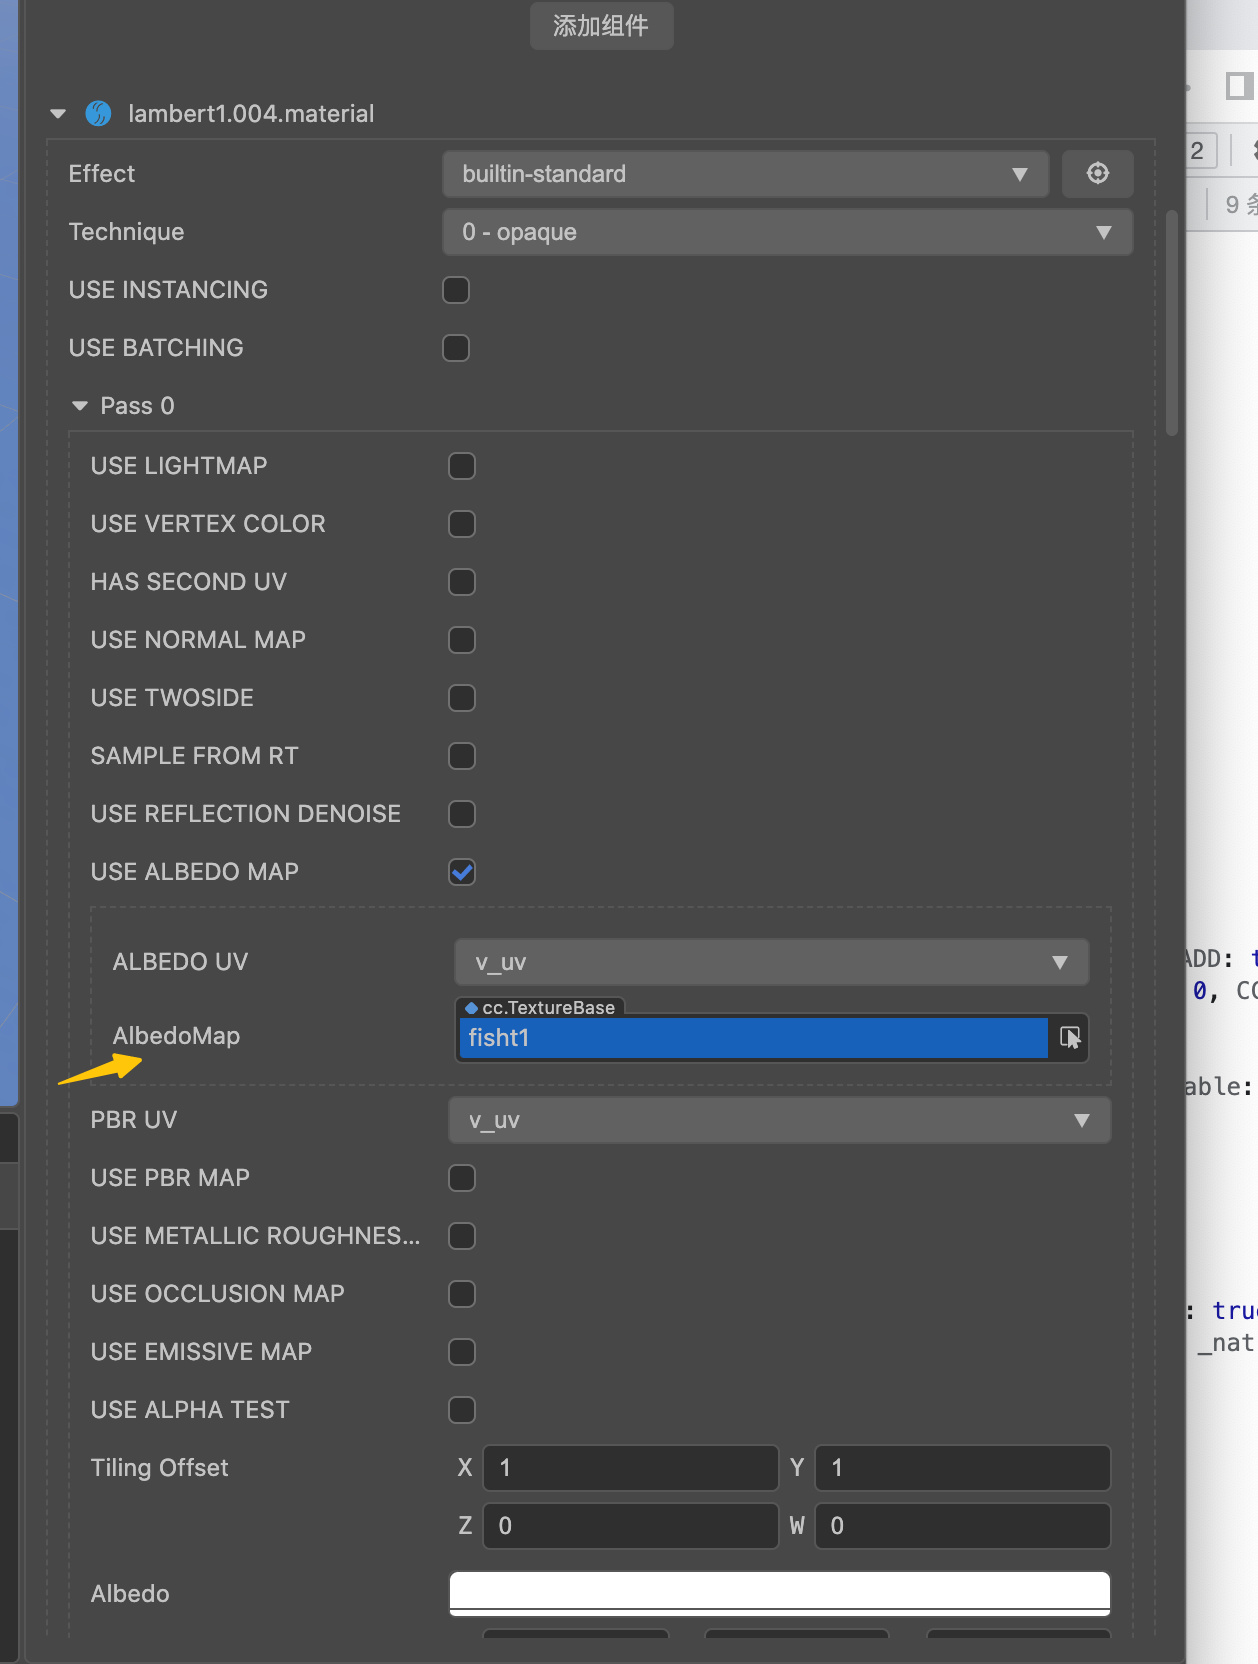This screenshot has height=1664, width=1258.
Task: Collapse the Pass 0 section
Action: [x=80, y=406]
